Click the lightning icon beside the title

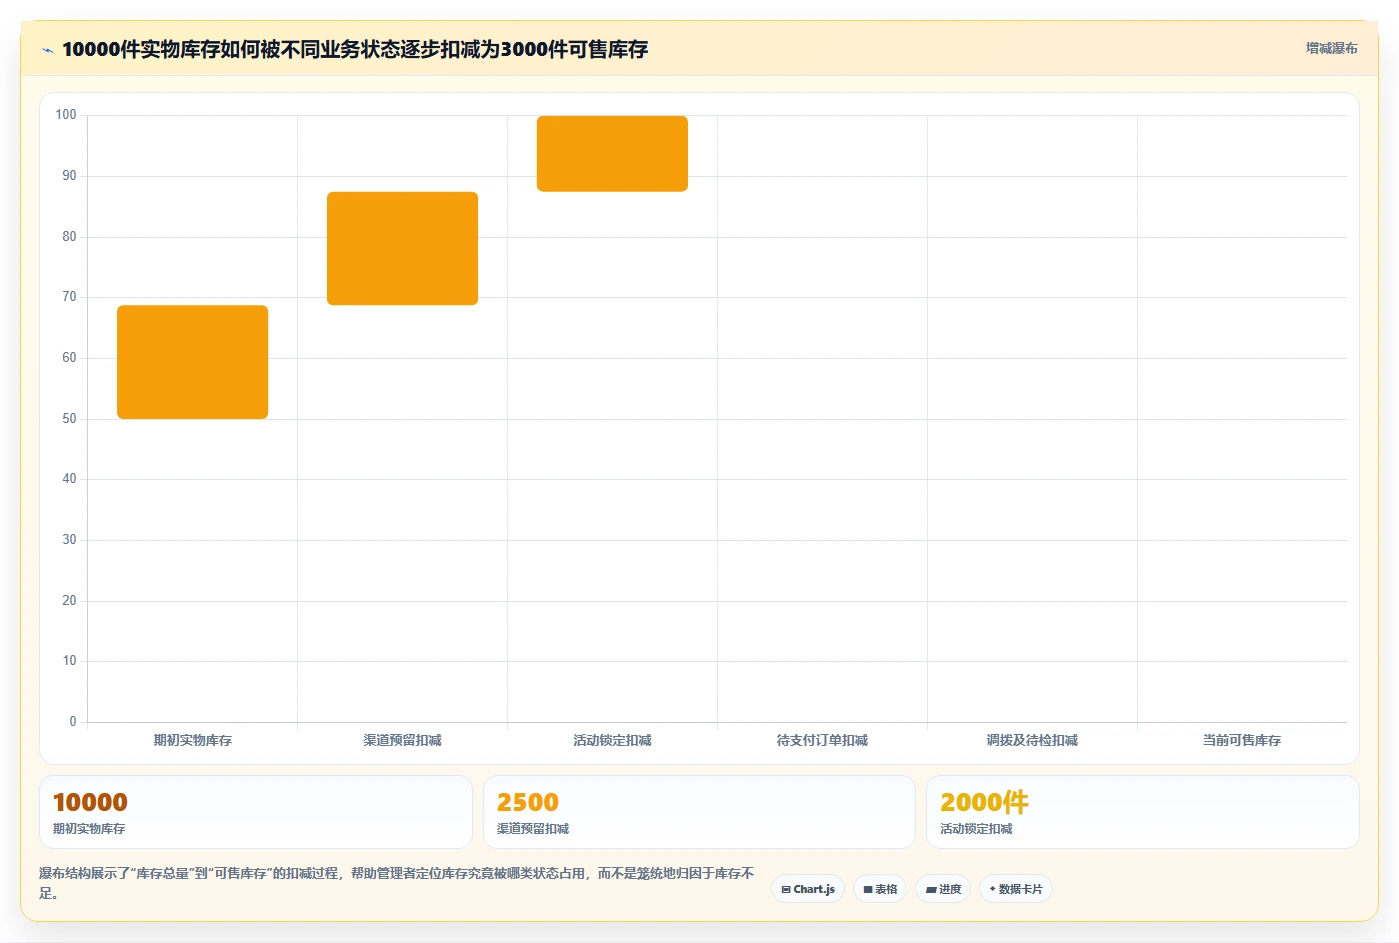pos(47,50)
